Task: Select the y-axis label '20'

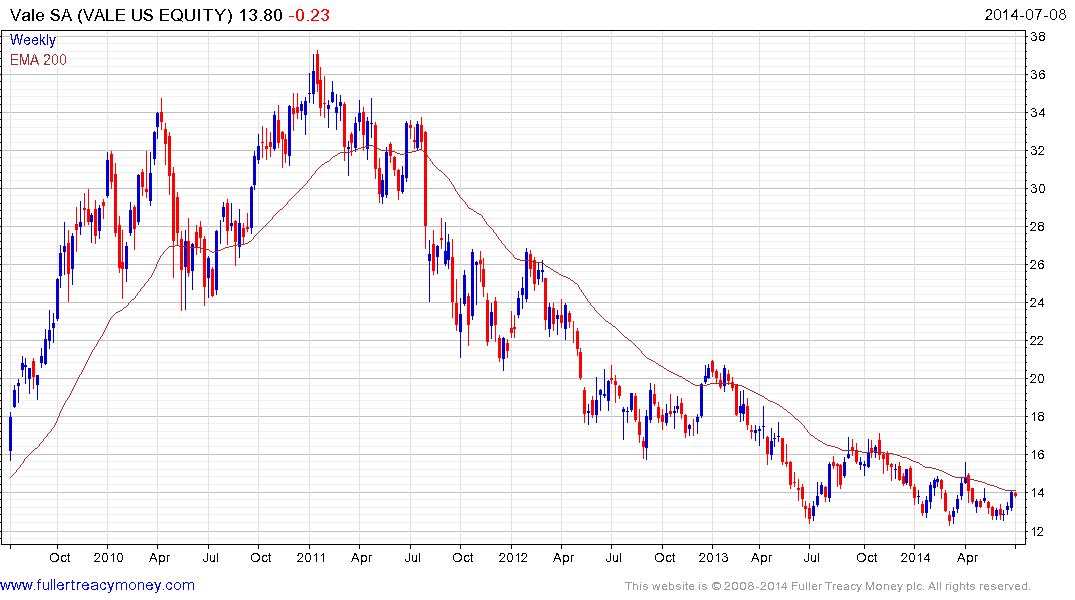Action: pyautogui.click(x=1038, y=379)
